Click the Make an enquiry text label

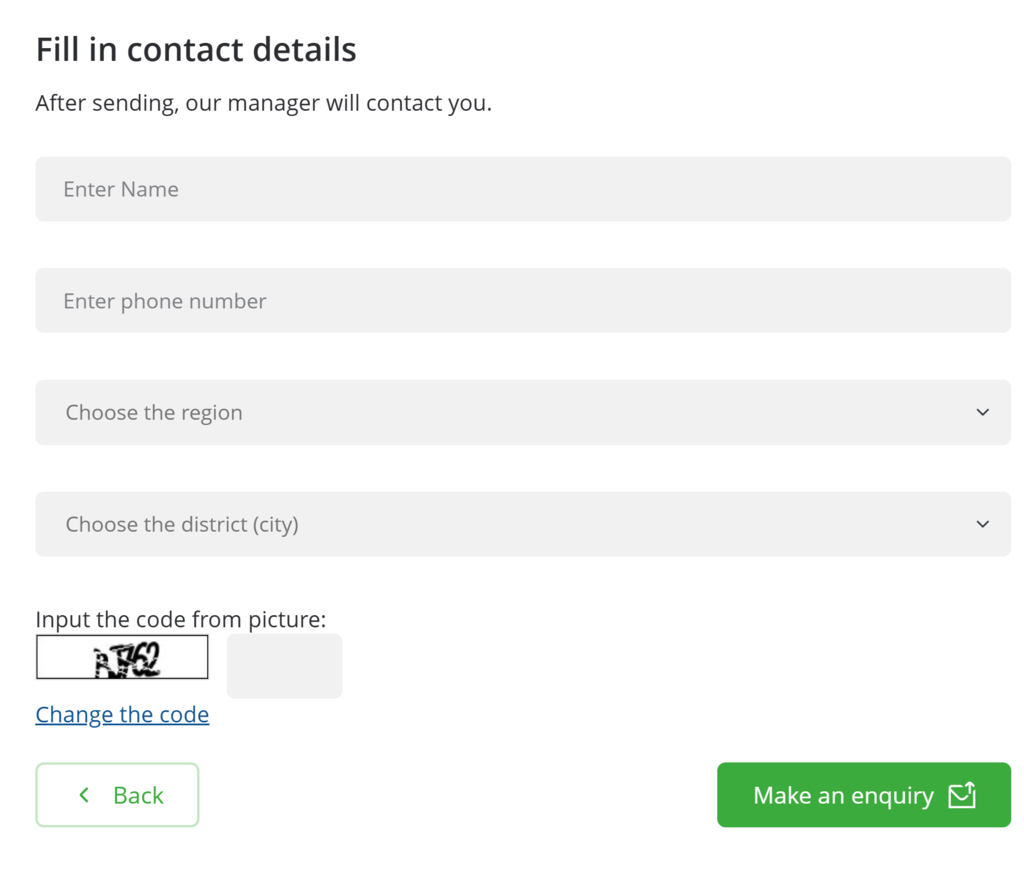842,795
